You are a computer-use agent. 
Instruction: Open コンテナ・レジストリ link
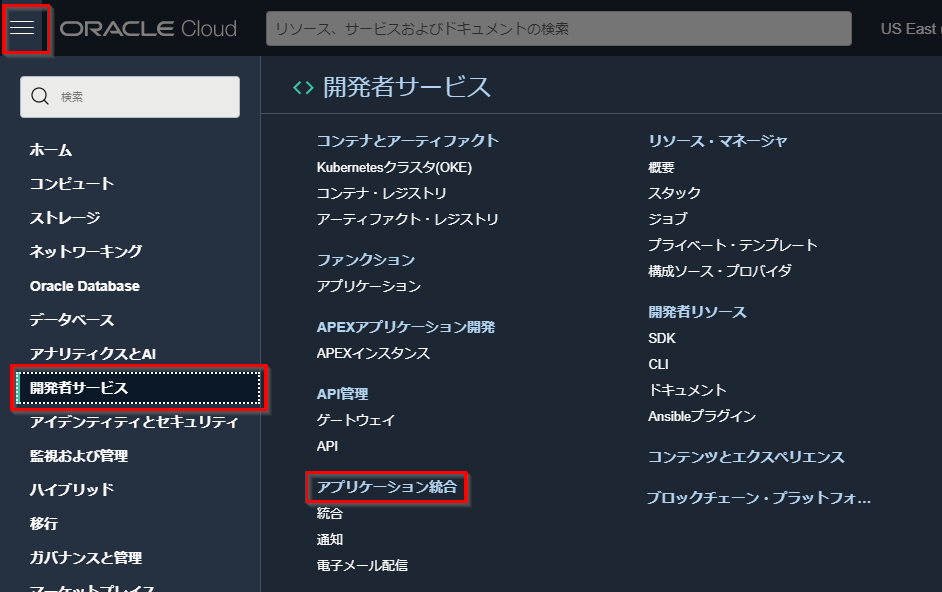(x=381, y=193)
